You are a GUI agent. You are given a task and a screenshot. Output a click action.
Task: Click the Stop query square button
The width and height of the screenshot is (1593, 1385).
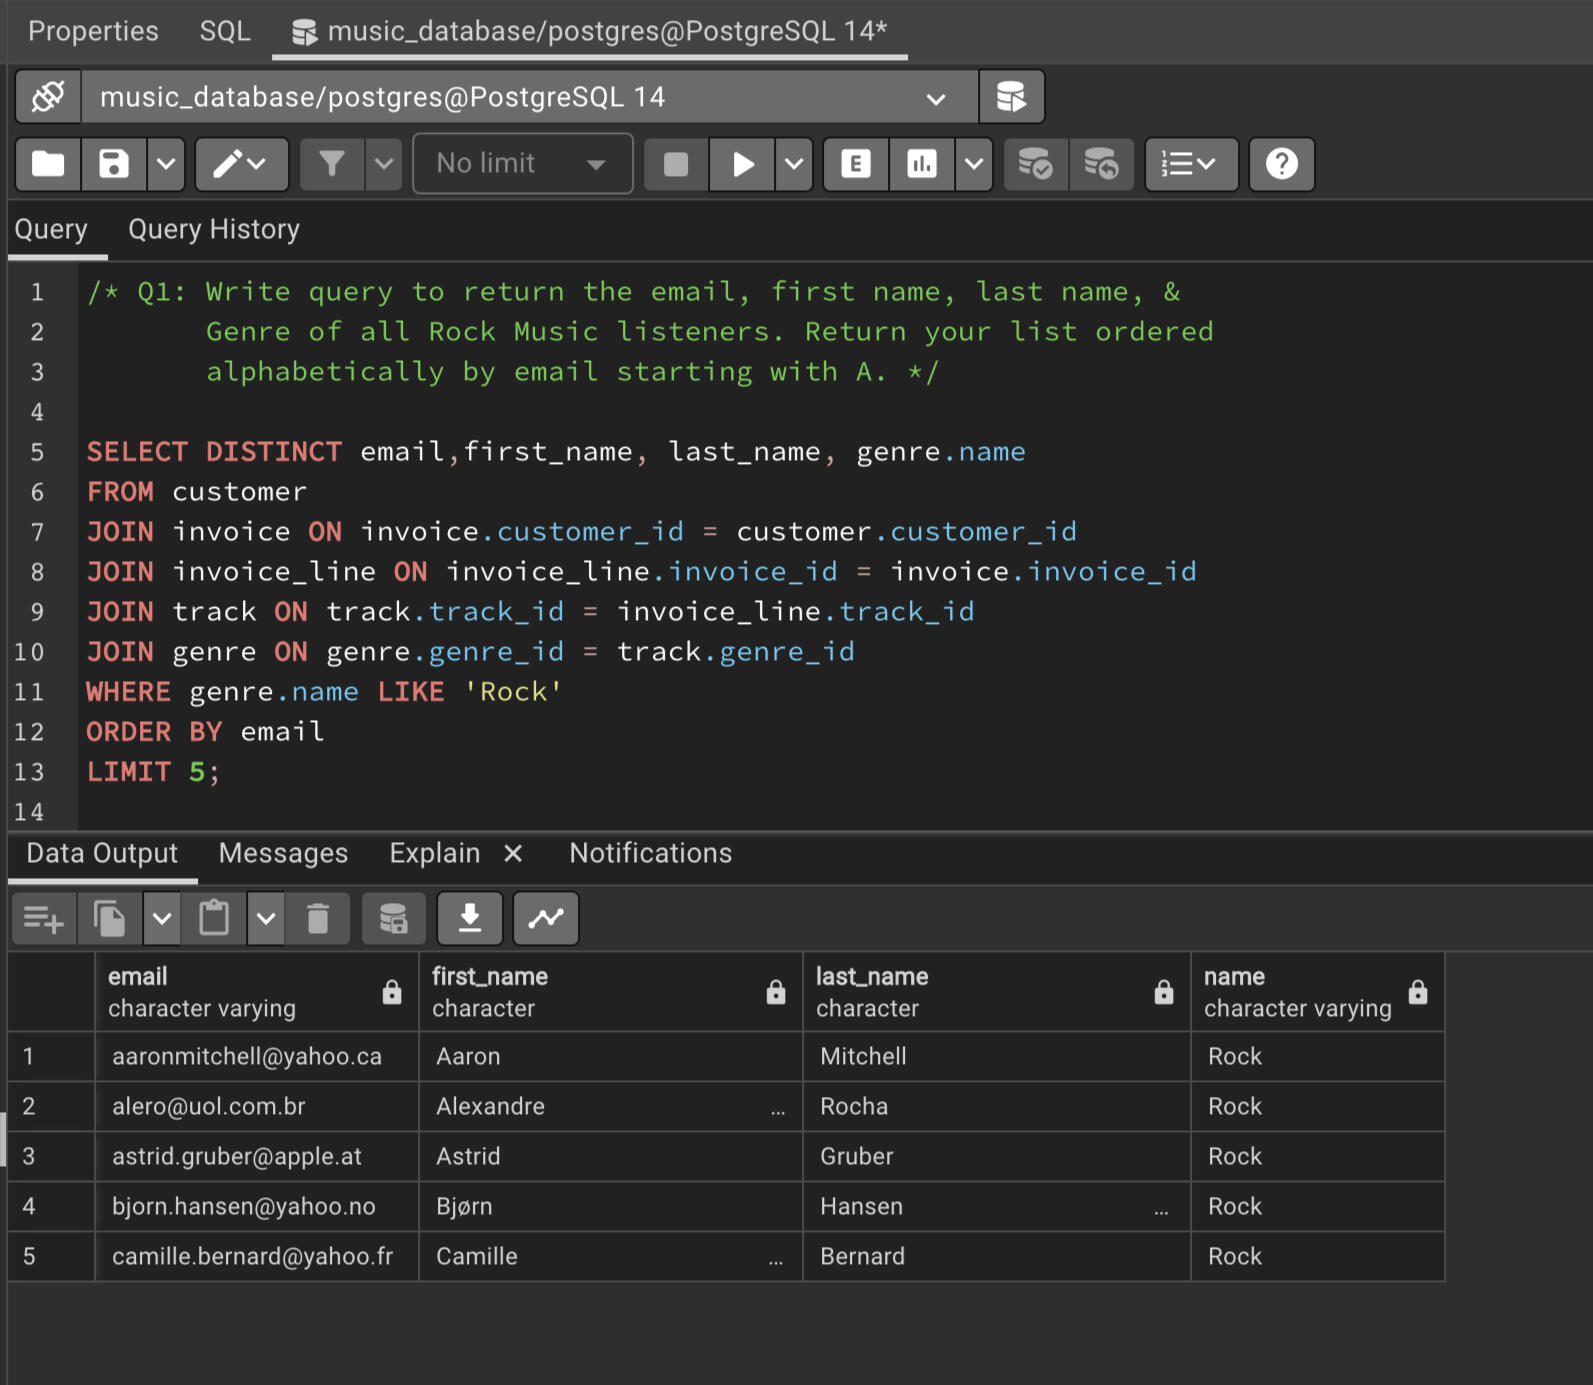(676, 164)
